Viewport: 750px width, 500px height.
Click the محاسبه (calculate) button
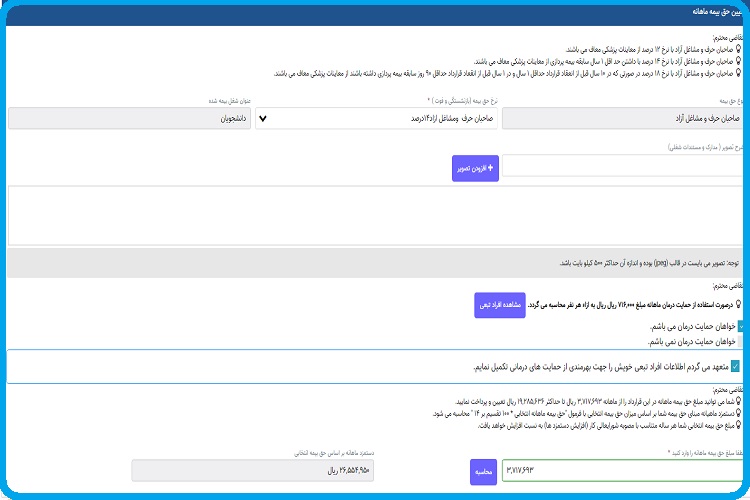(483, 472)
